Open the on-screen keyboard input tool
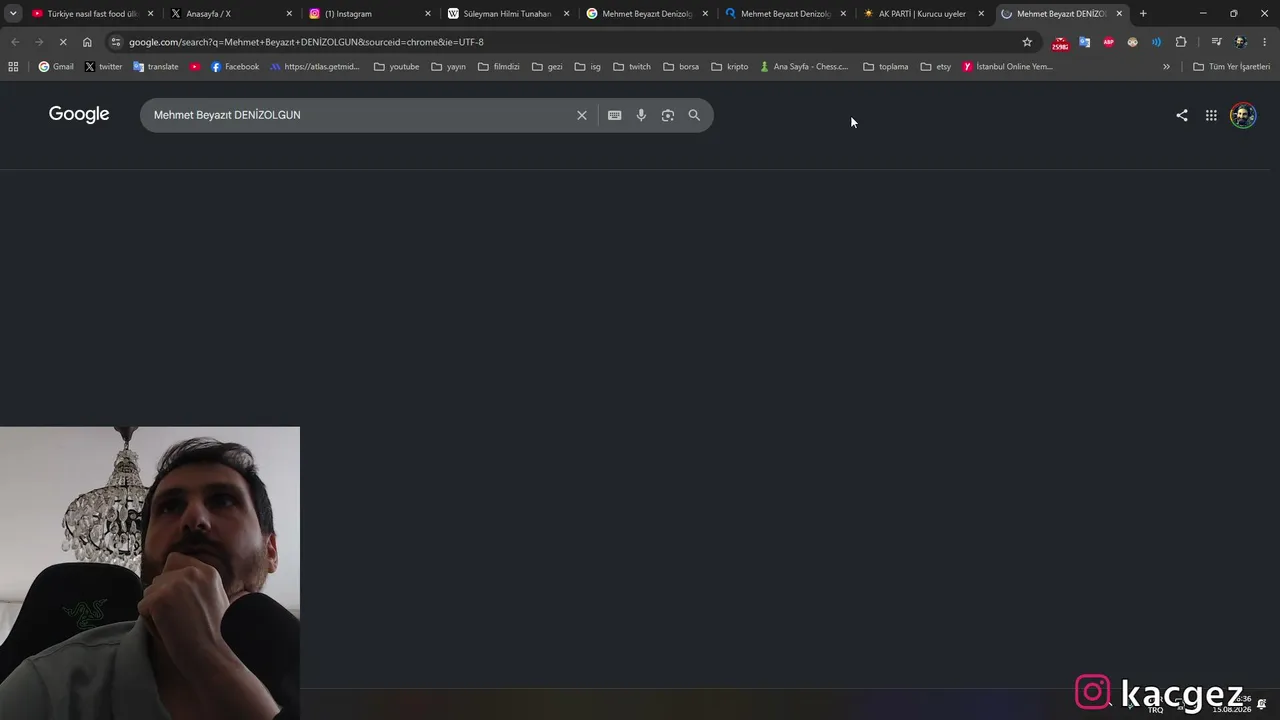 click(614, 115)
